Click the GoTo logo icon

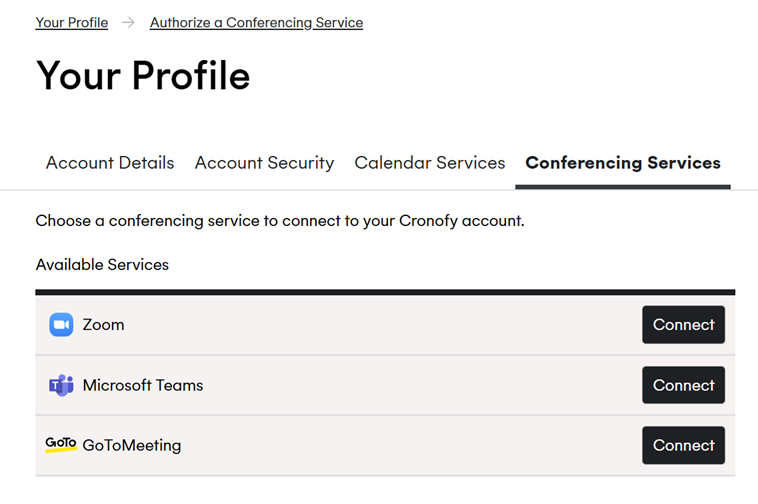pos(61,444)
